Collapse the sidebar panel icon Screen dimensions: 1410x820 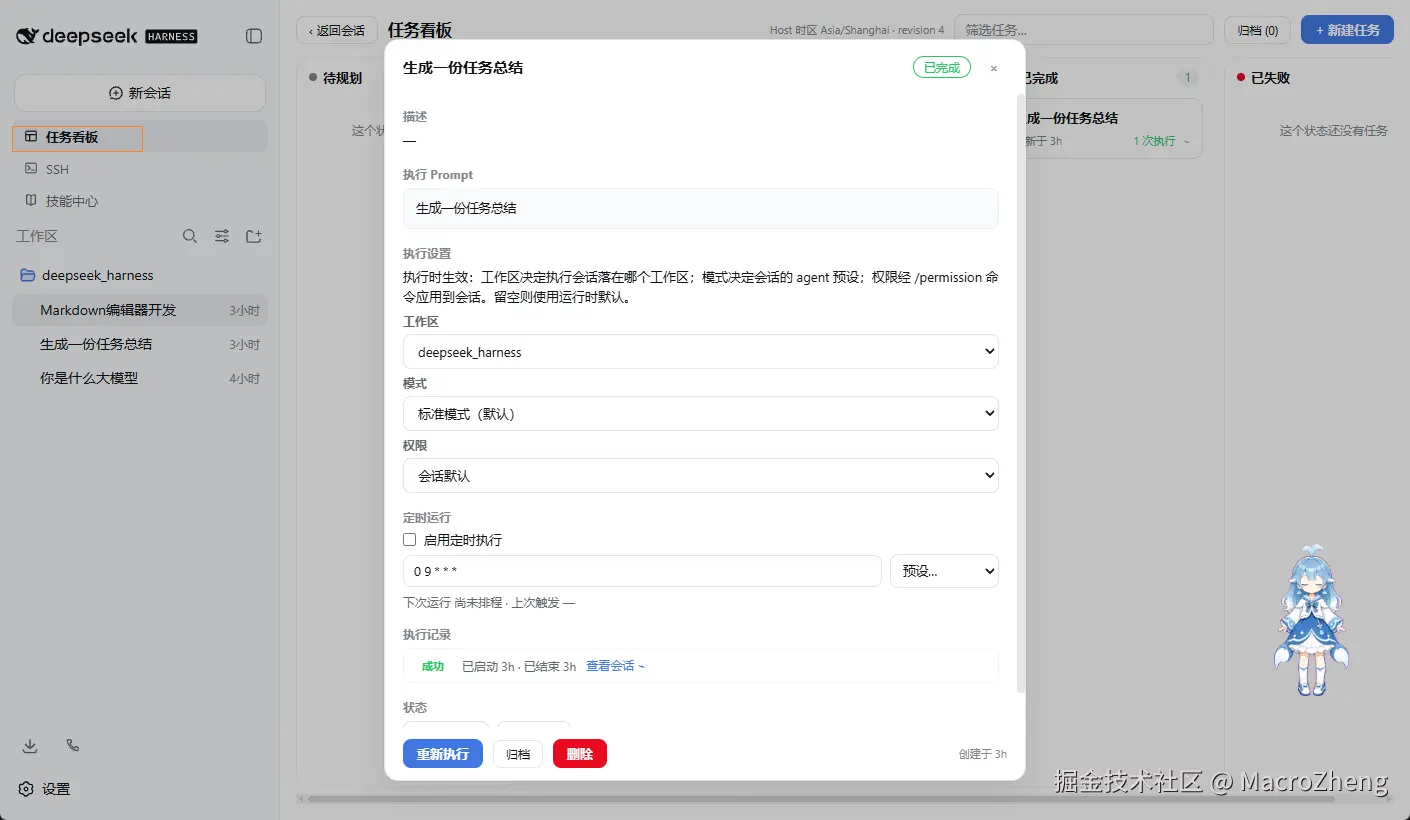coord(254,36)
